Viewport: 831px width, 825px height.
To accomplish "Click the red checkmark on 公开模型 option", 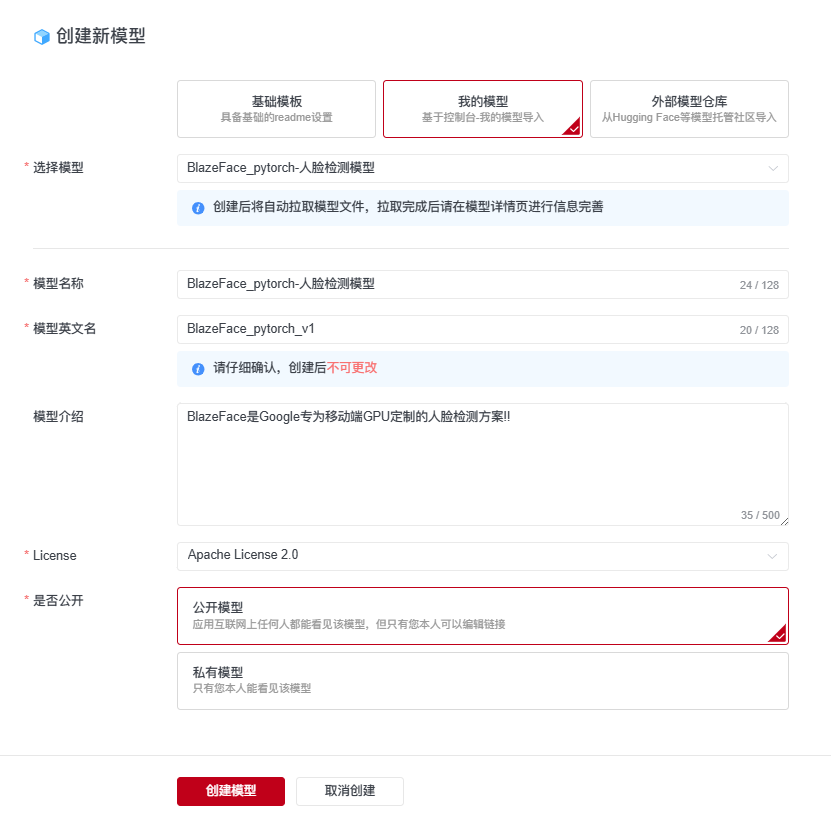I will (x=777, y=635).
